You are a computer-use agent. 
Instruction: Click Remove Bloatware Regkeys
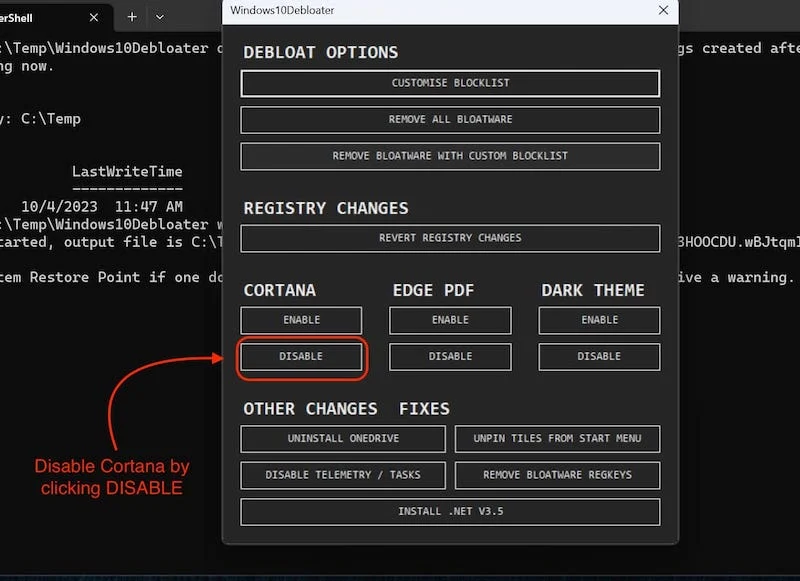[x=557, y=475]
